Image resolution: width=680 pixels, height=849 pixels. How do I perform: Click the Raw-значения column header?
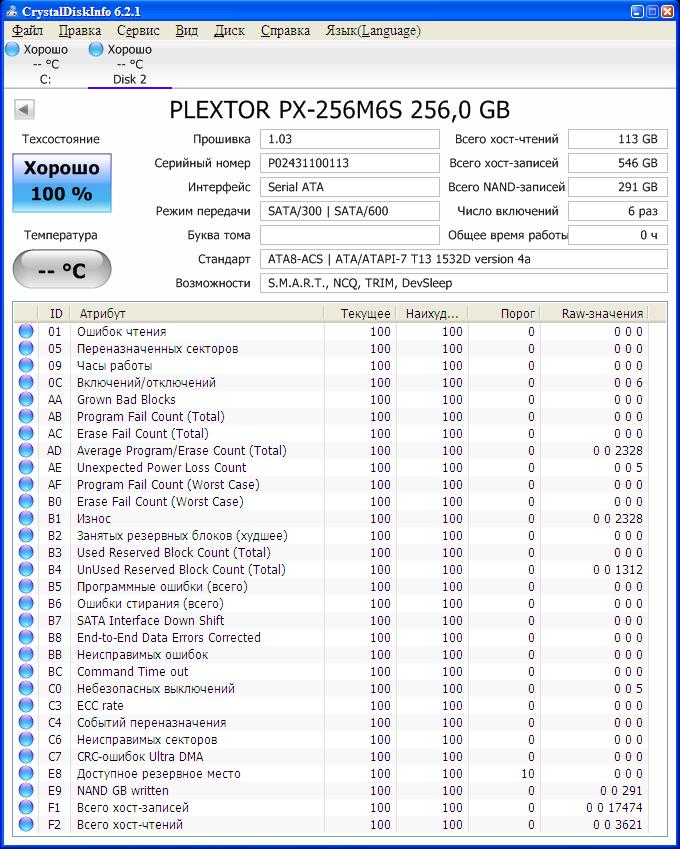594,314
